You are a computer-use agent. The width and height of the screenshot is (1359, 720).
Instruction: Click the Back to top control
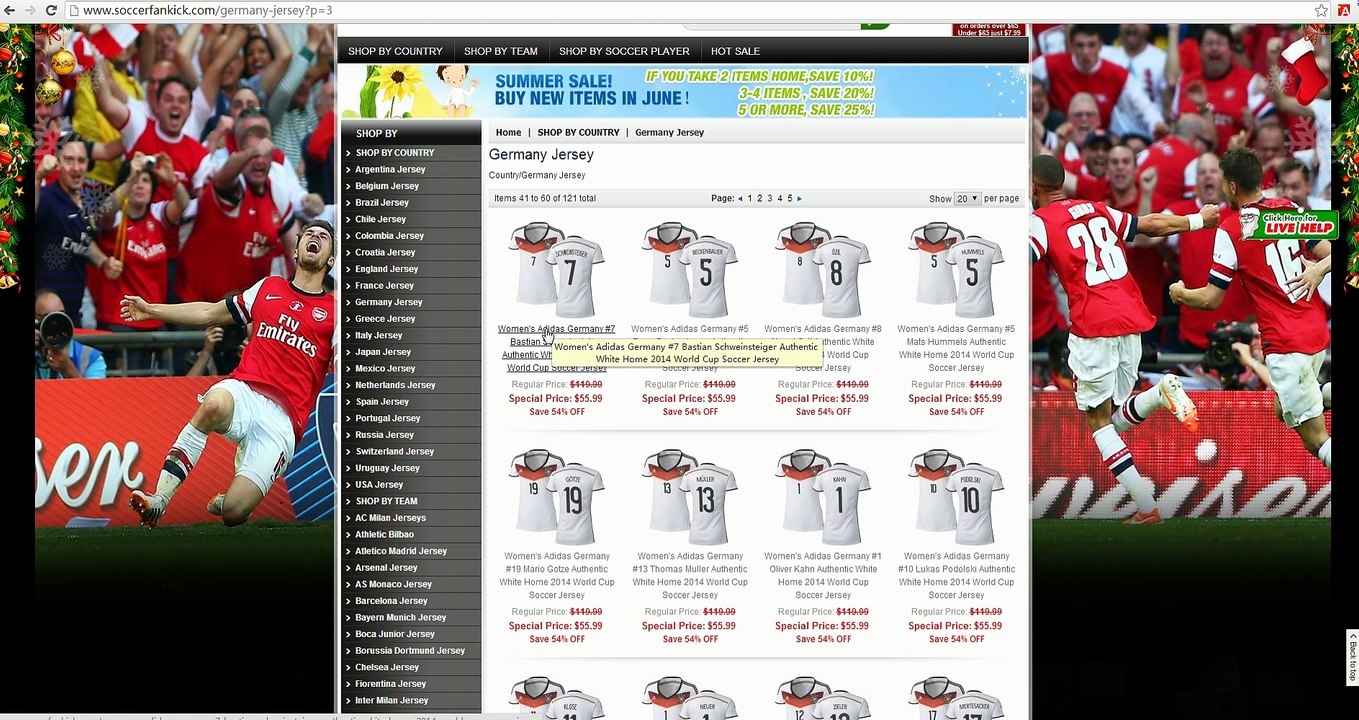(1352, 655)
